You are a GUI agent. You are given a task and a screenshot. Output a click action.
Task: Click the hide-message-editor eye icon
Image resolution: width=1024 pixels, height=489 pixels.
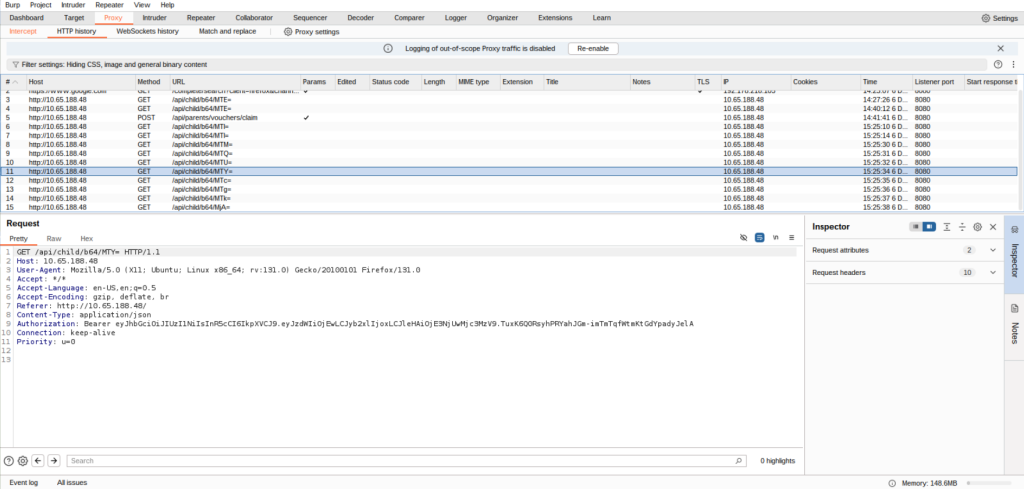[743, 238]
